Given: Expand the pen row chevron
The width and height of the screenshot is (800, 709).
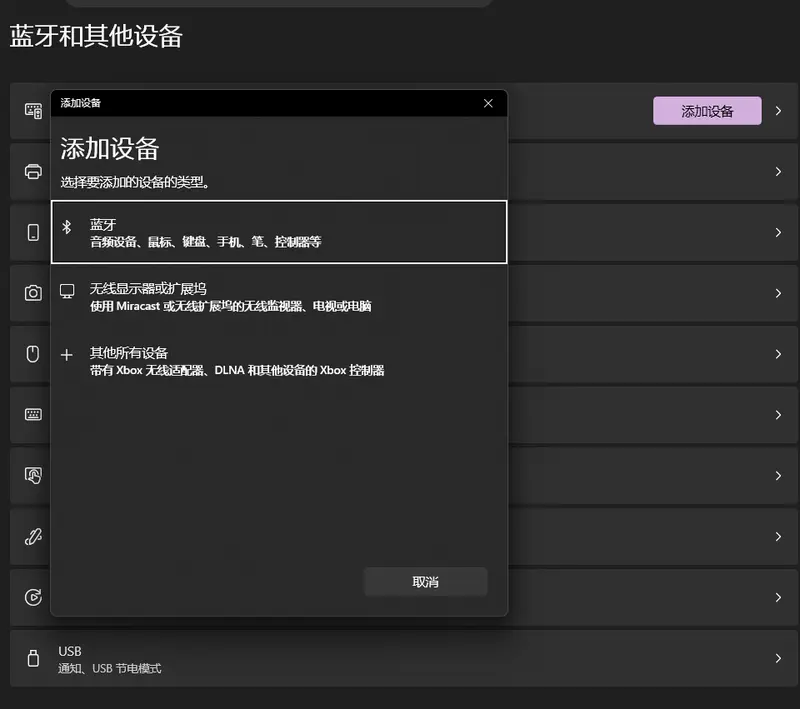Looking at the screenshot, I should [778, 536].
